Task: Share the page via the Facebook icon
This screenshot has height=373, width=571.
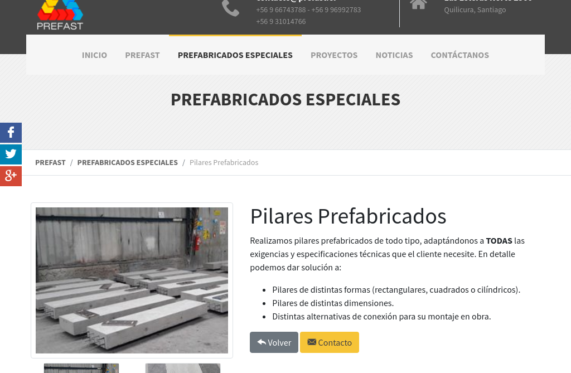Action: point(11,133)
